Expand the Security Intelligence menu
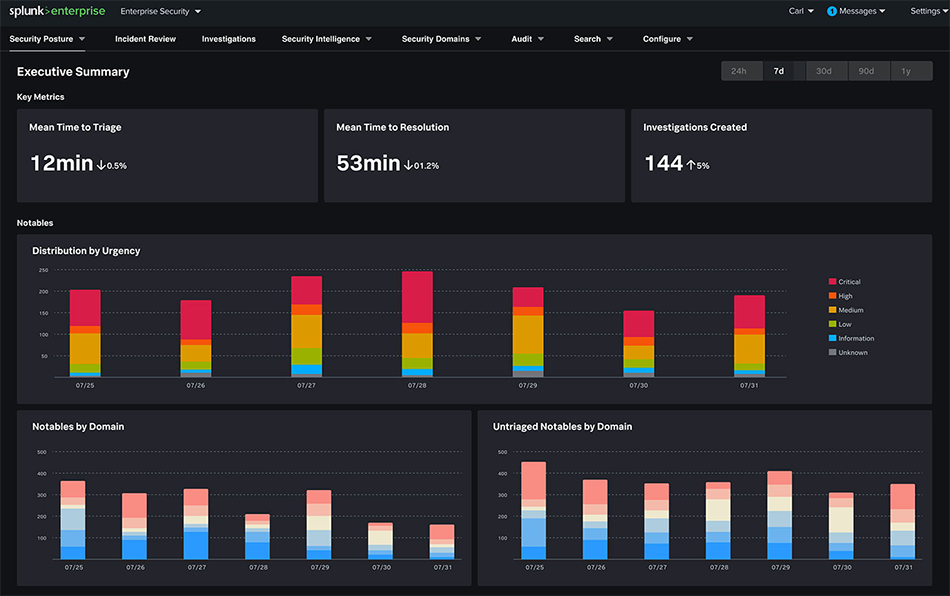 pos(326,39)
